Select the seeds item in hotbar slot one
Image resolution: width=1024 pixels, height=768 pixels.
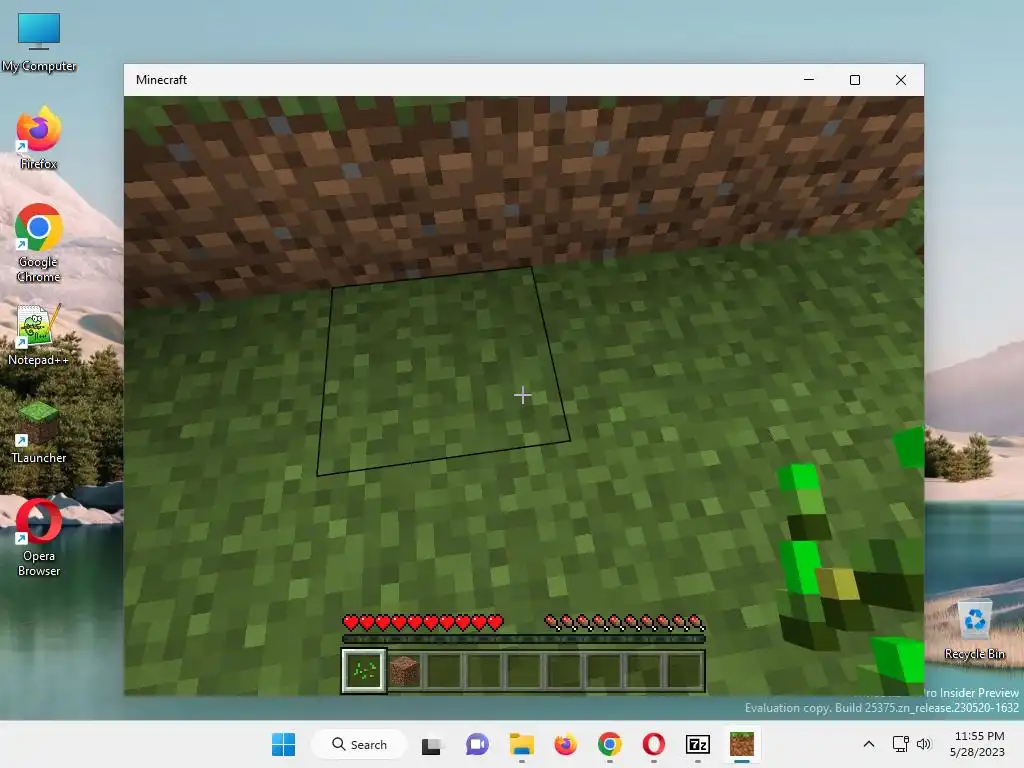[364, 670]
